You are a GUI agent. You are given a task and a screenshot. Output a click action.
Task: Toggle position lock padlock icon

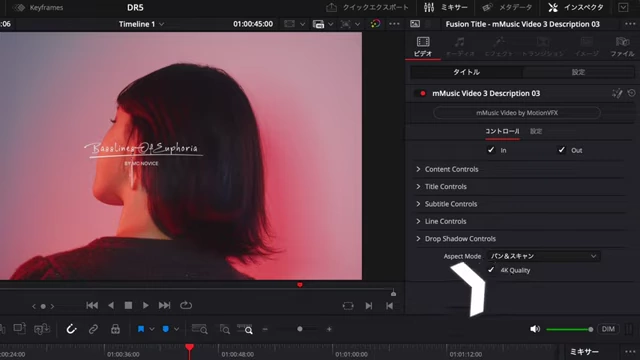click(x=116, y=329)
